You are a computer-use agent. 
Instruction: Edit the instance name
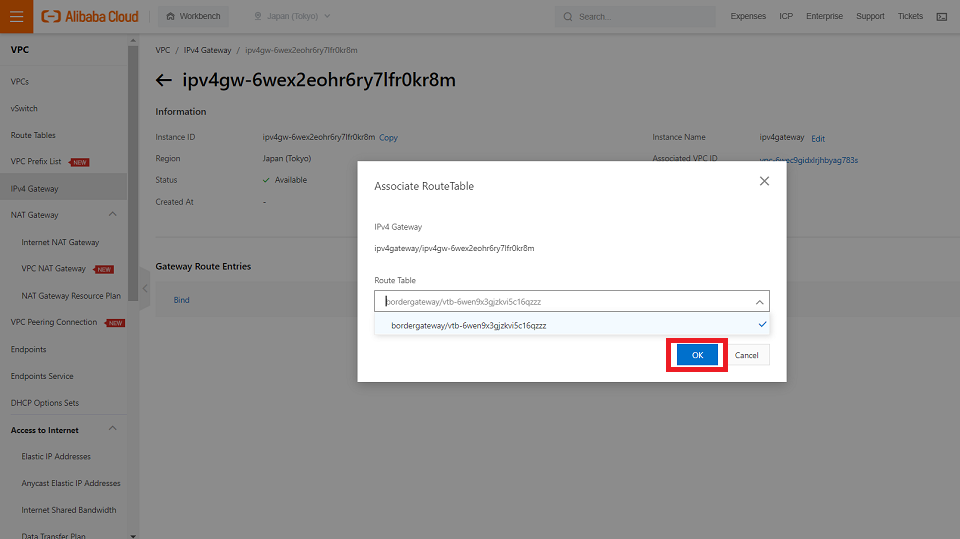(818, 138)
